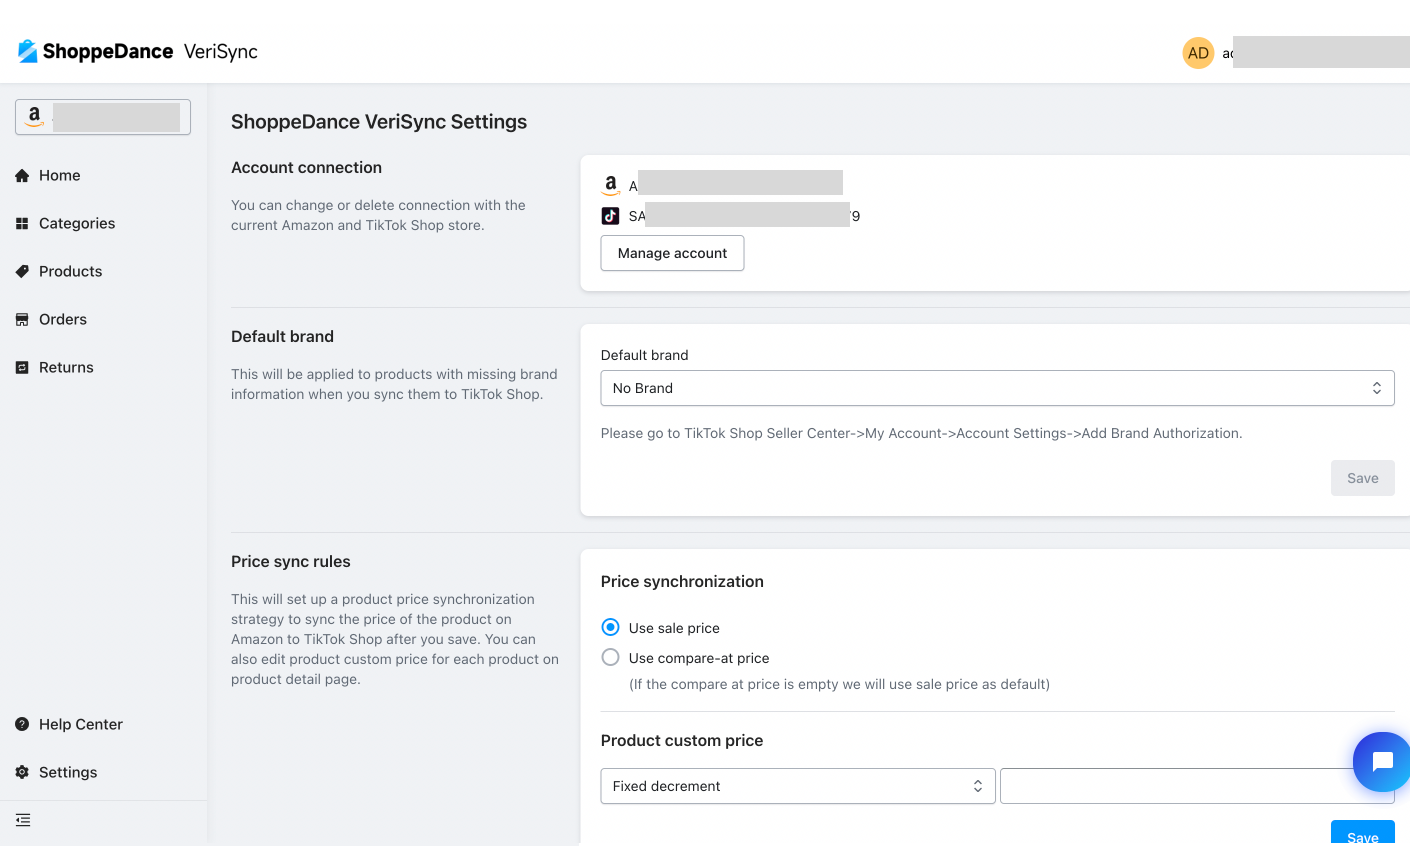Click Save in Price sync rules section
This screenshot has height=846, width=1410.
click(x=1362, y=834)
